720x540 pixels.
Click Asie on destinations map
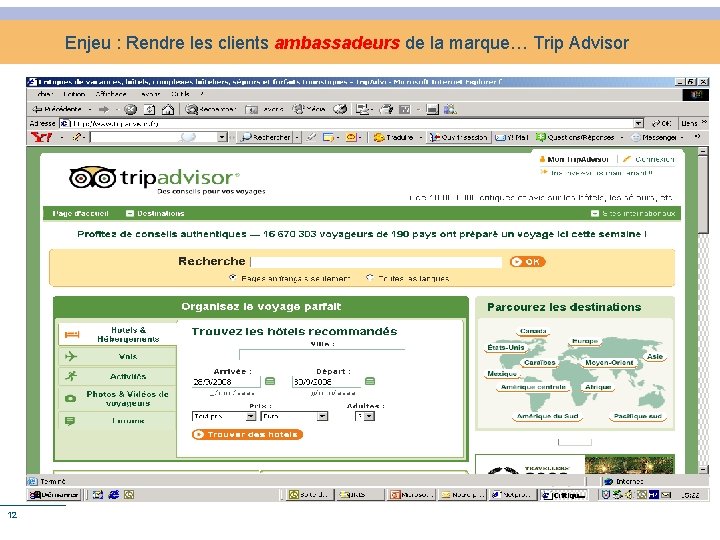(x=655, y=356)
